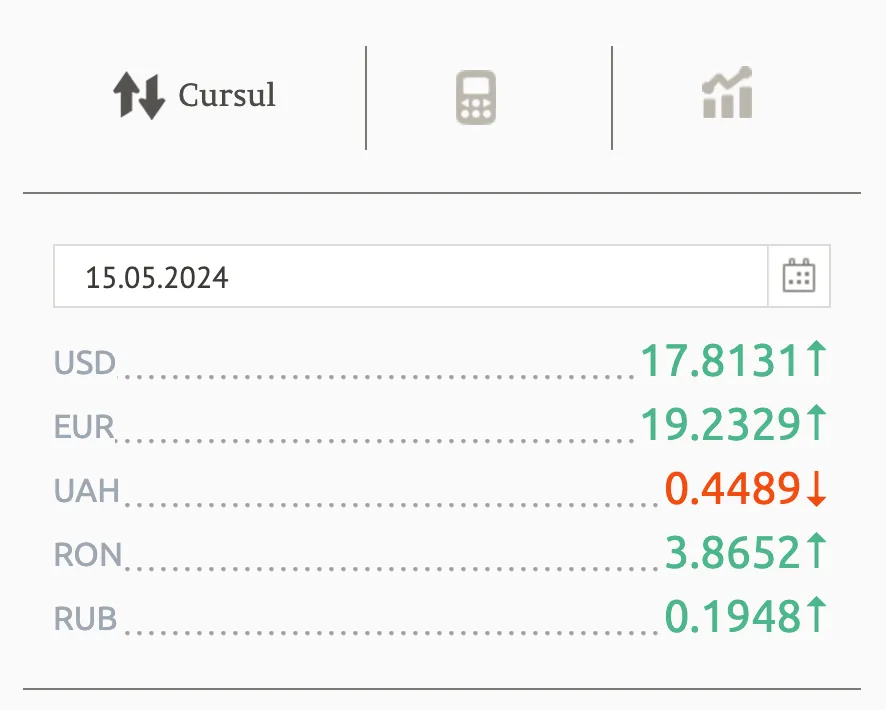Click the RON rate value 3.8652
Image resolution: width=886 pixels, height=710 pixels.
pyautogui.click(x=733, y=552)
